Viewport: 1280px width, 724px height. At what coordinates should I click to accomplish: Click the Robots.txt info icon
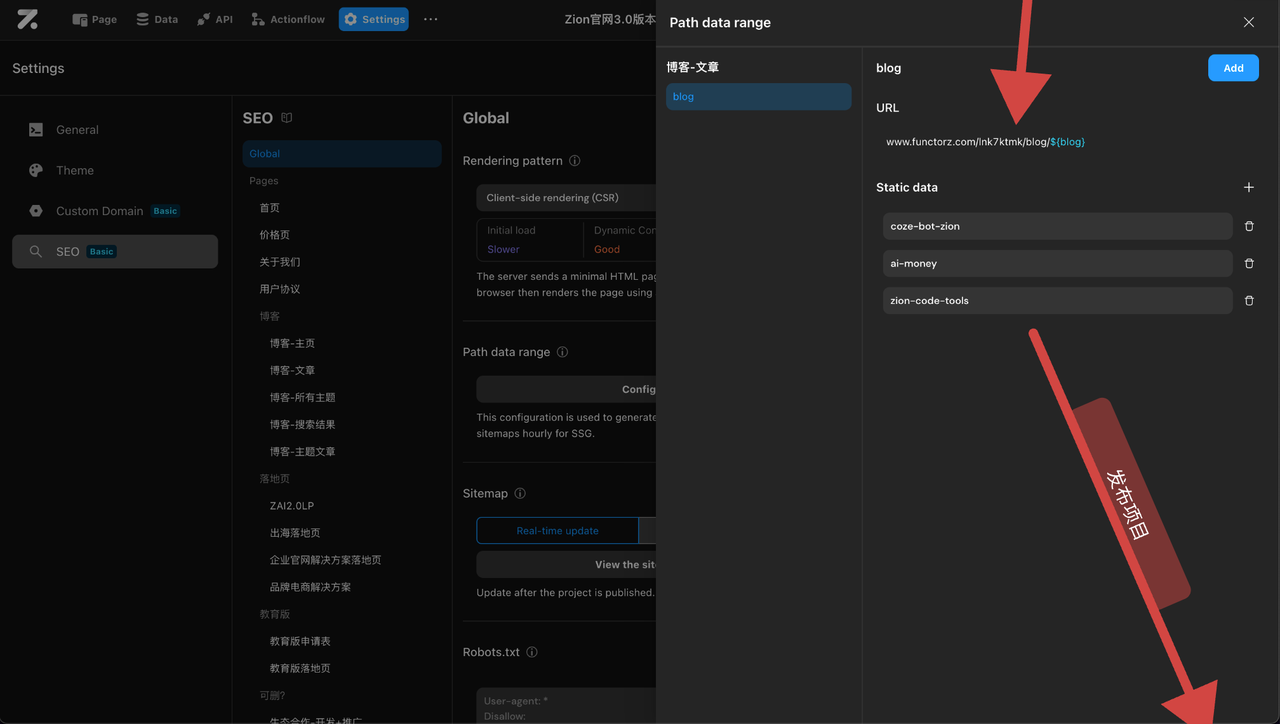[x=532, y=652]
